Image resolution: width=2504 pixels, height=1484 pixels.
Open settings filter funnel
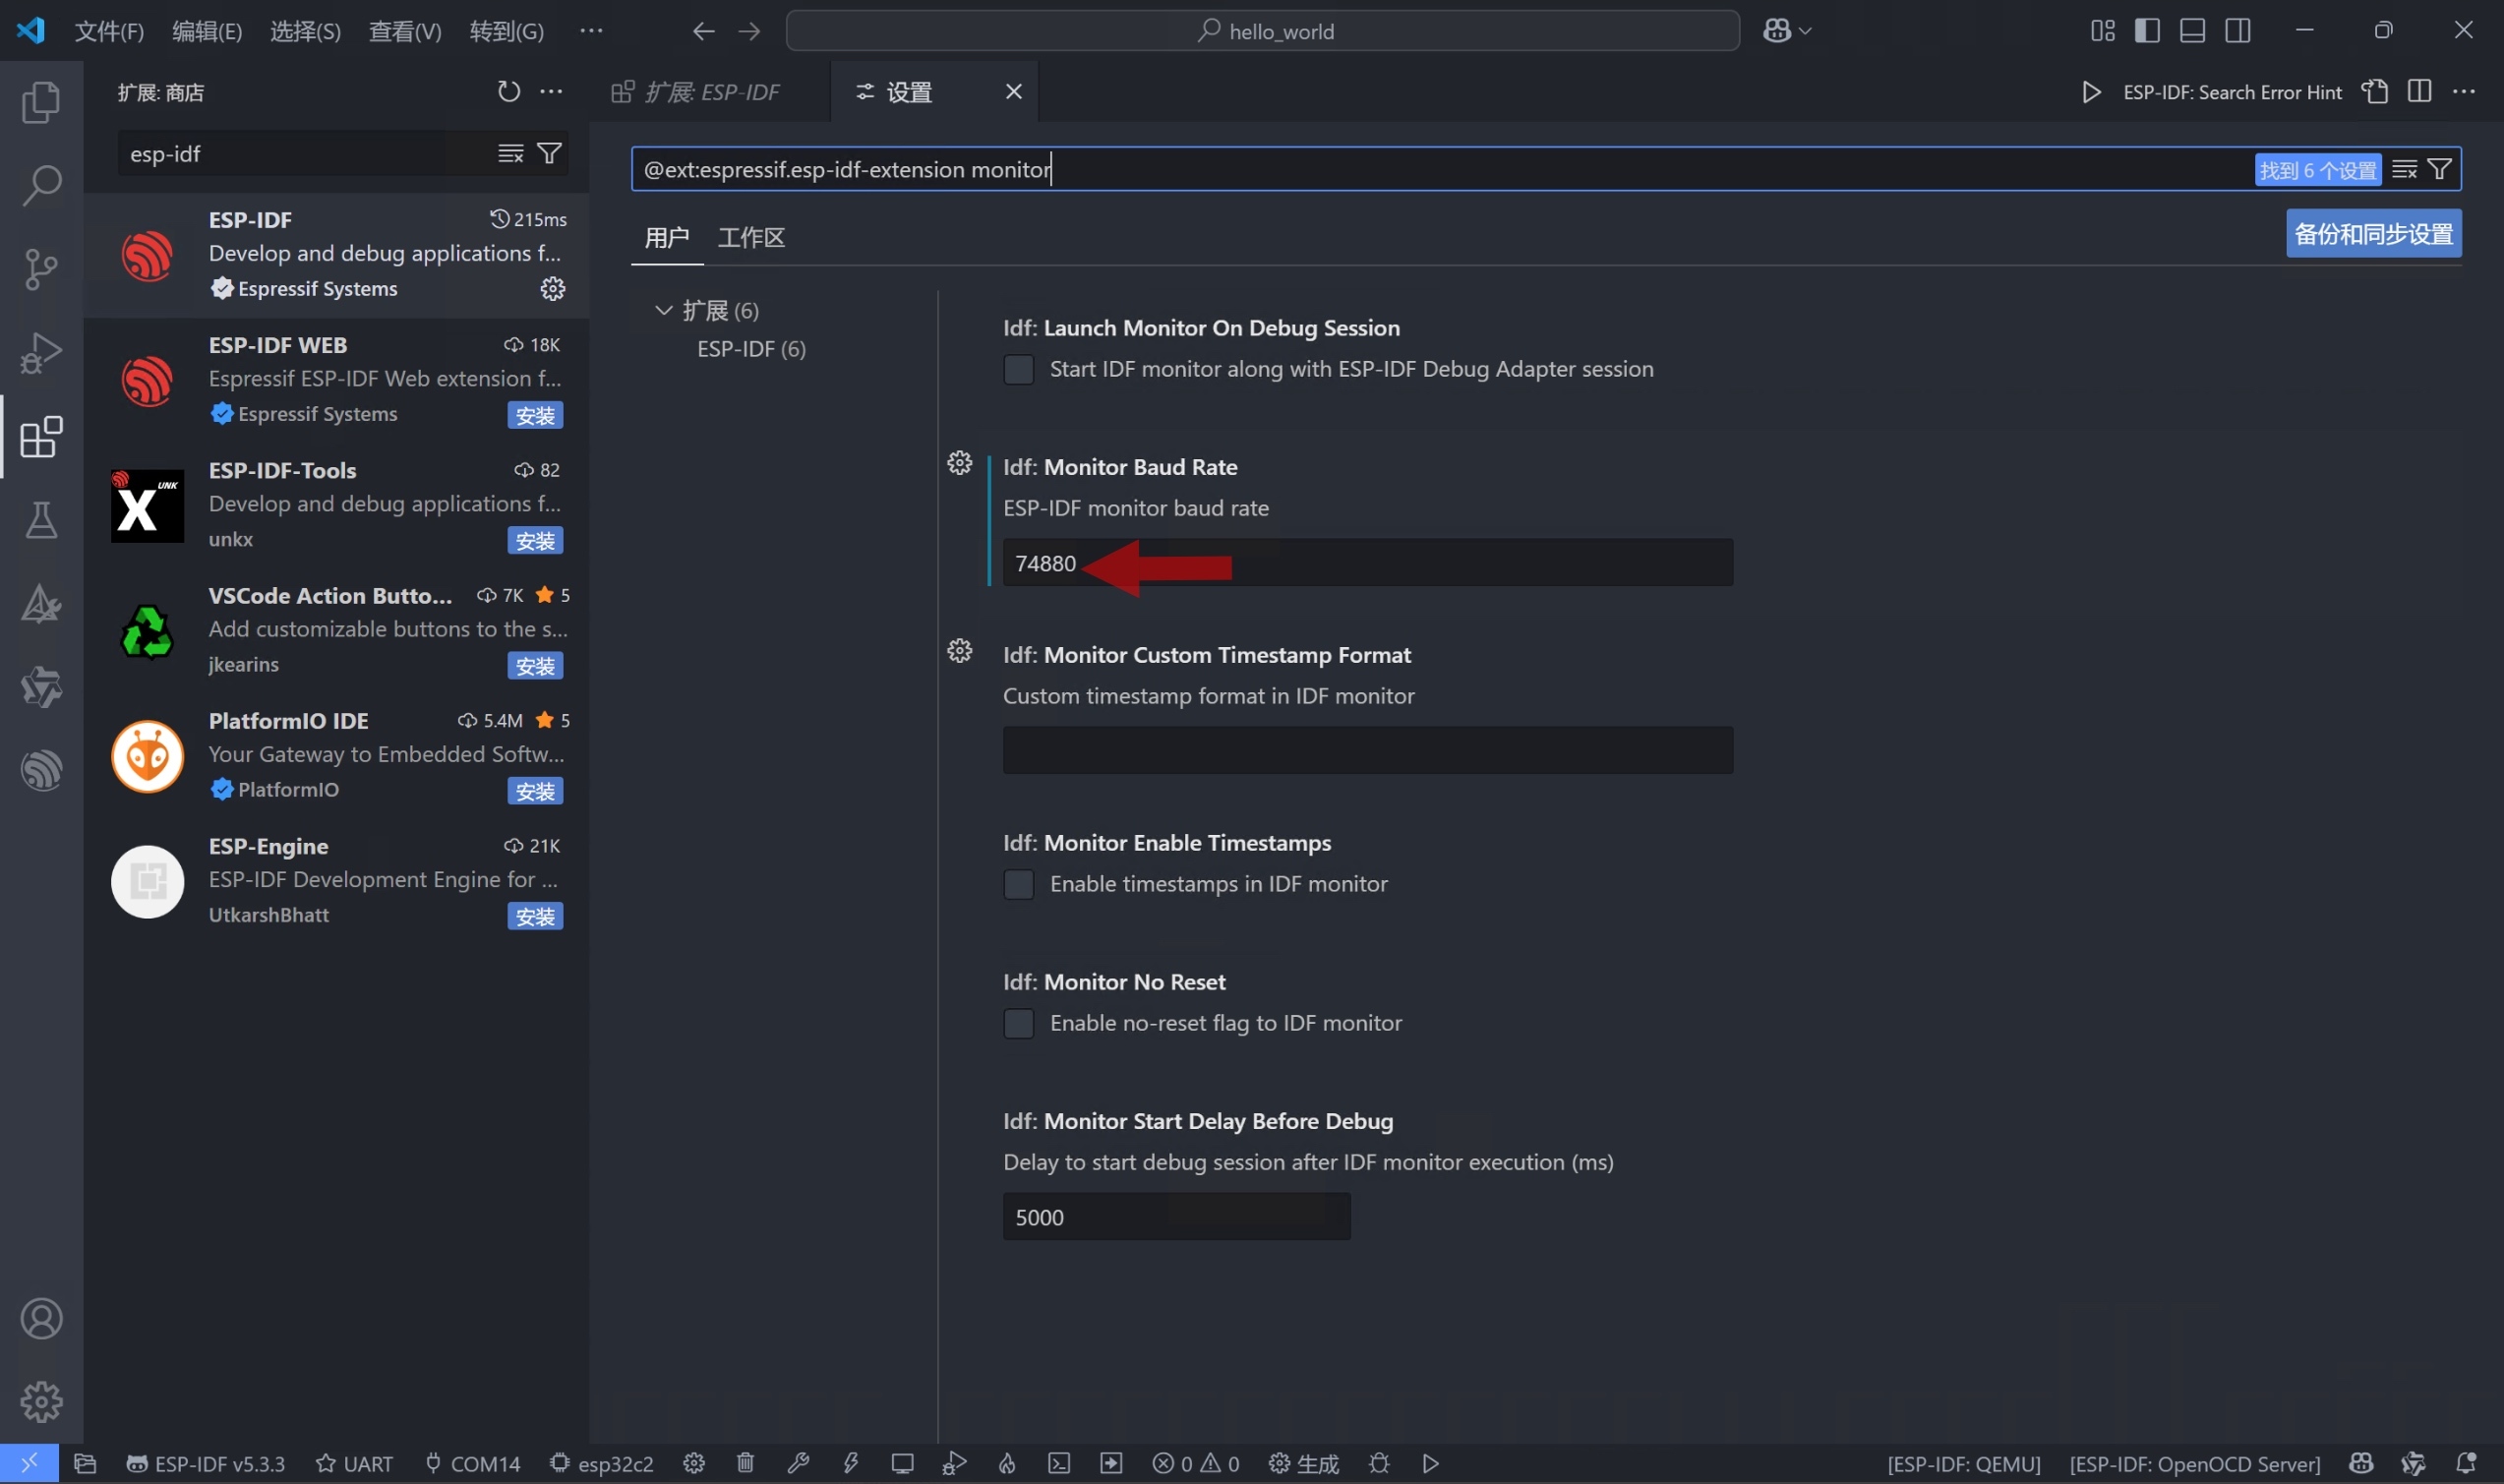click(2440, 170)
